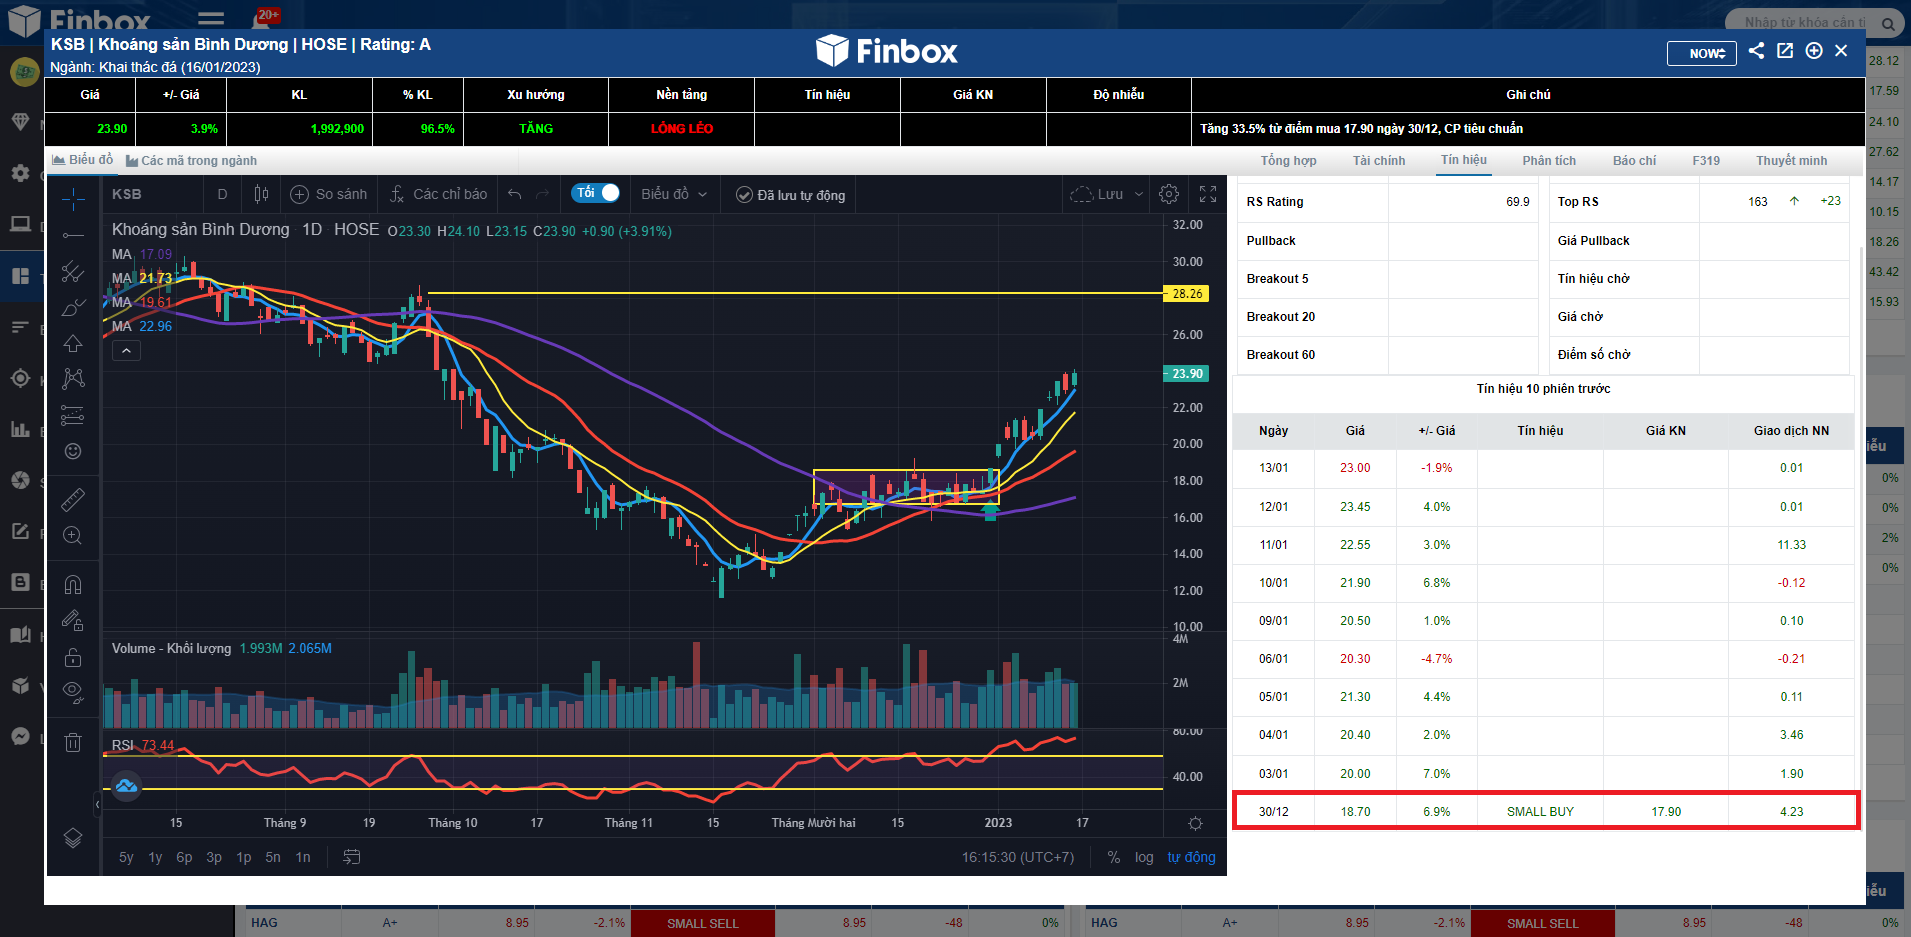Click the search field top right
The width and height of the screenshot is (1911, 937).
(x=1812, y=22)
